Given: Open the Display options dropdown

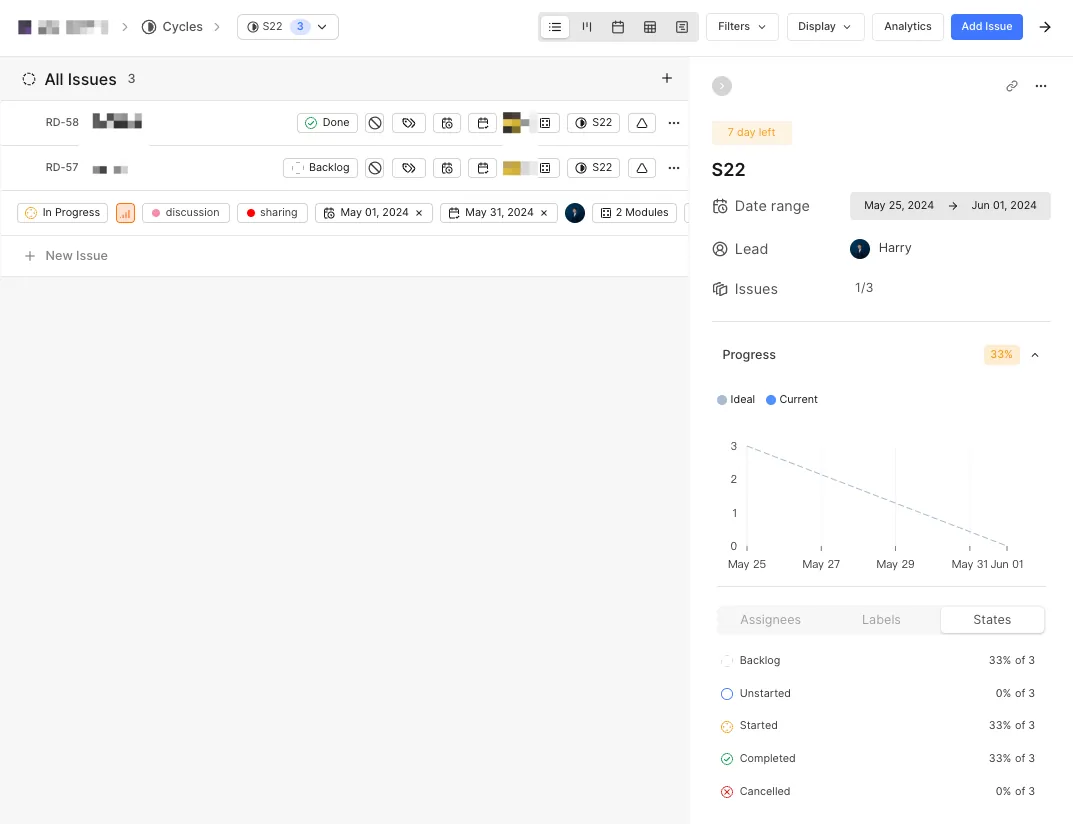Looking at the screenshot, I should coord(825,27).
